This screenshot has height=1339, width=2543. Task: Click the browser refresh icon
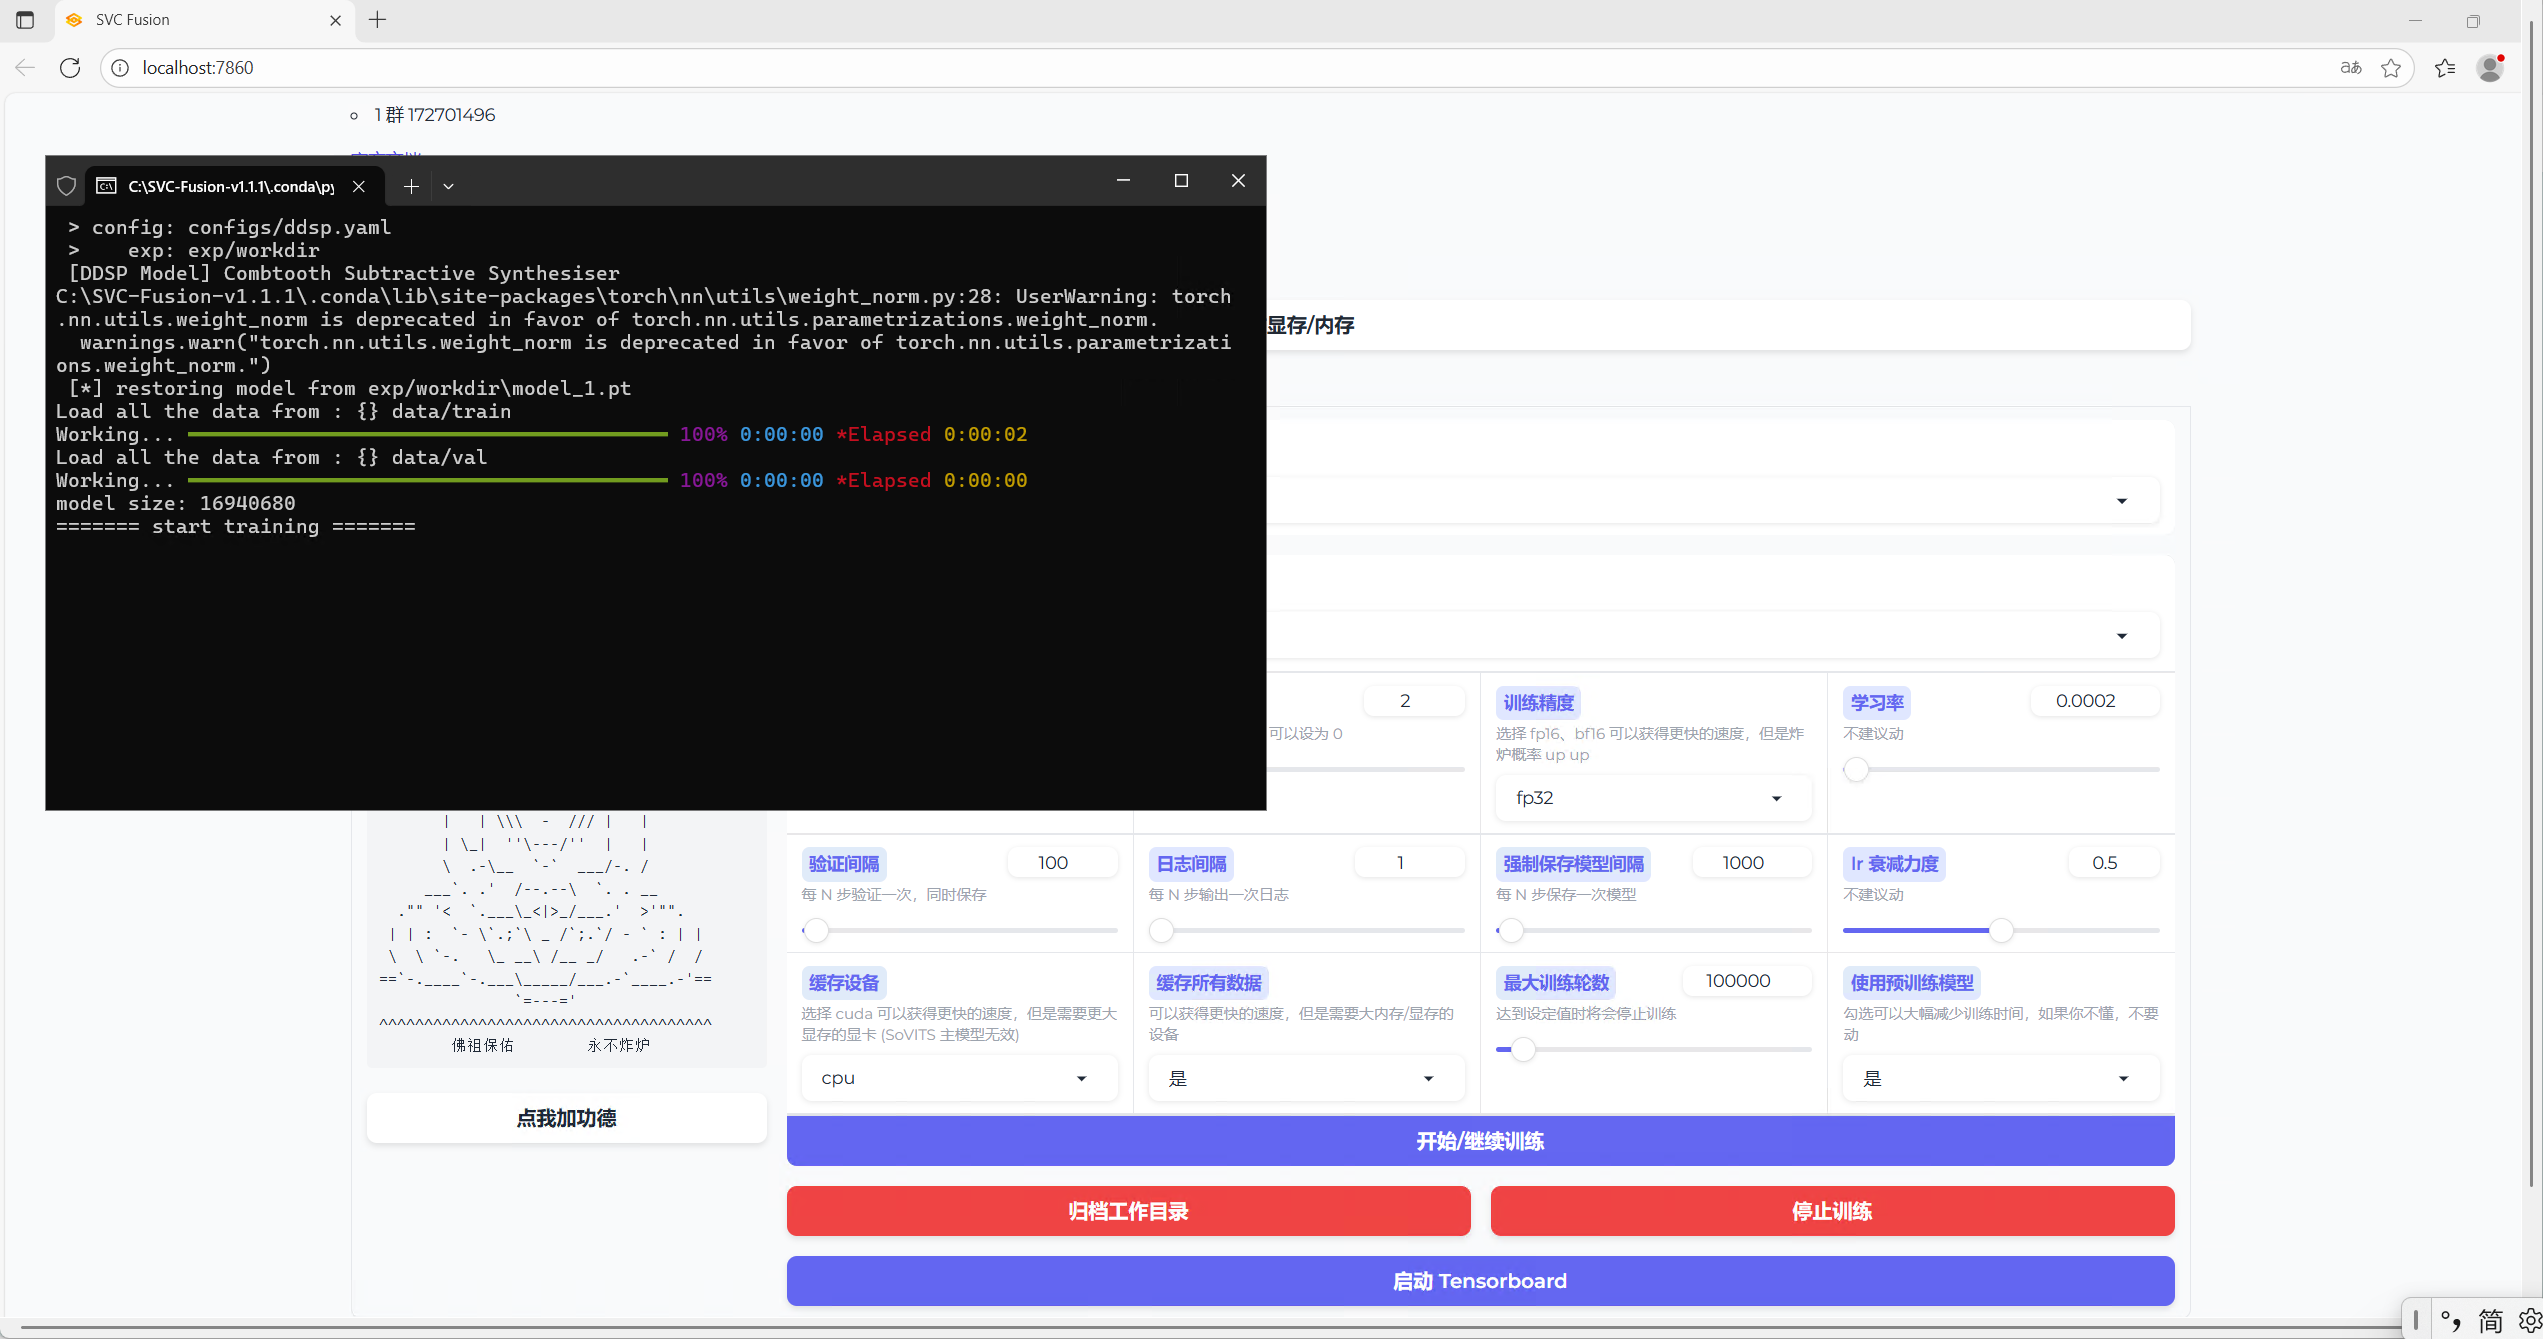(70, 67)
